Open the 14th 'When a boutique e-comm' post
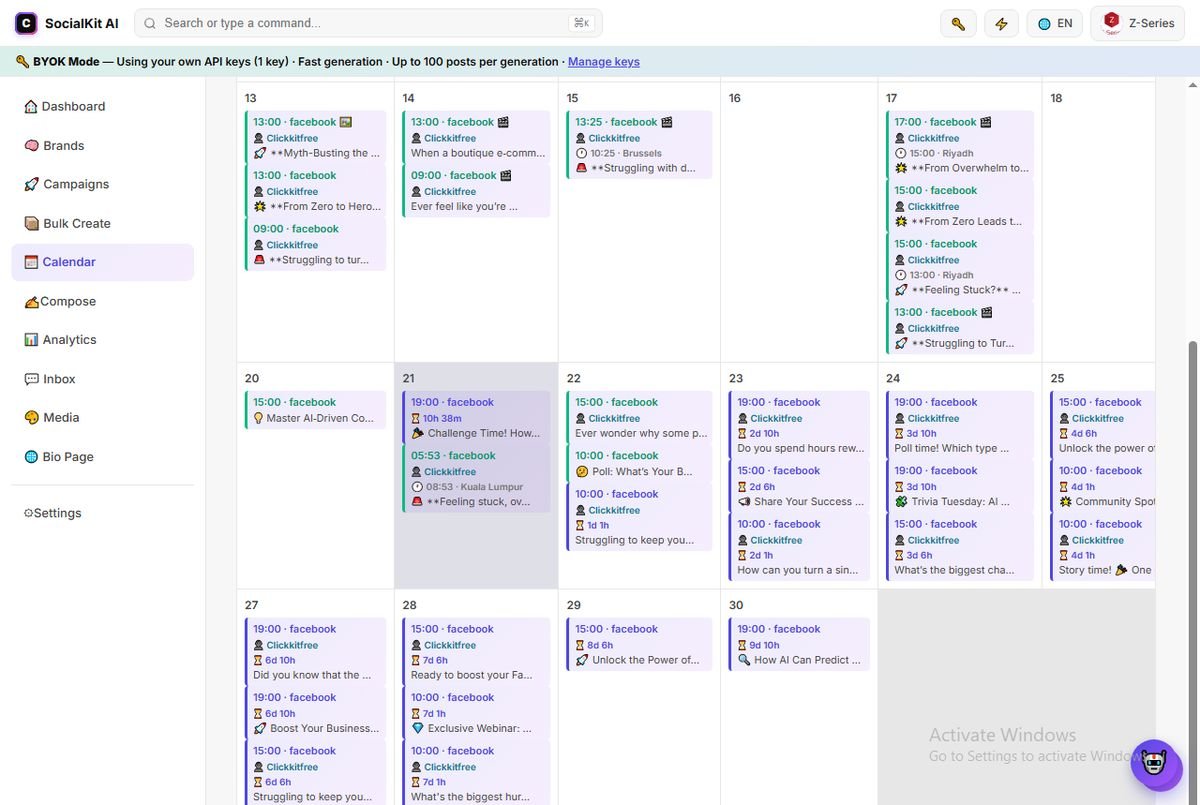The image size is (1200, 805). (x=477, y=137)
